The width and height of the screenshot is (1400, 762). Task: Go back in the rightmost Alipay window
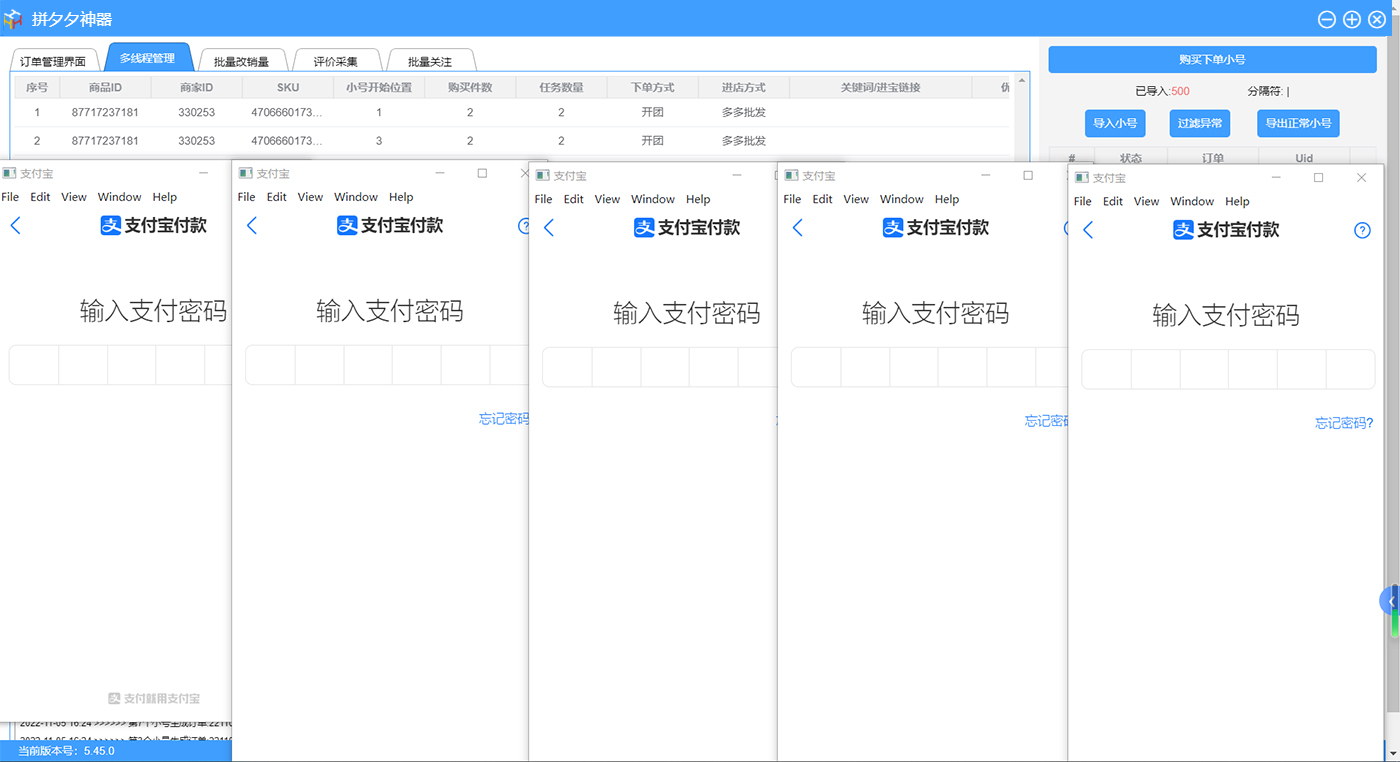[1088, 230]
